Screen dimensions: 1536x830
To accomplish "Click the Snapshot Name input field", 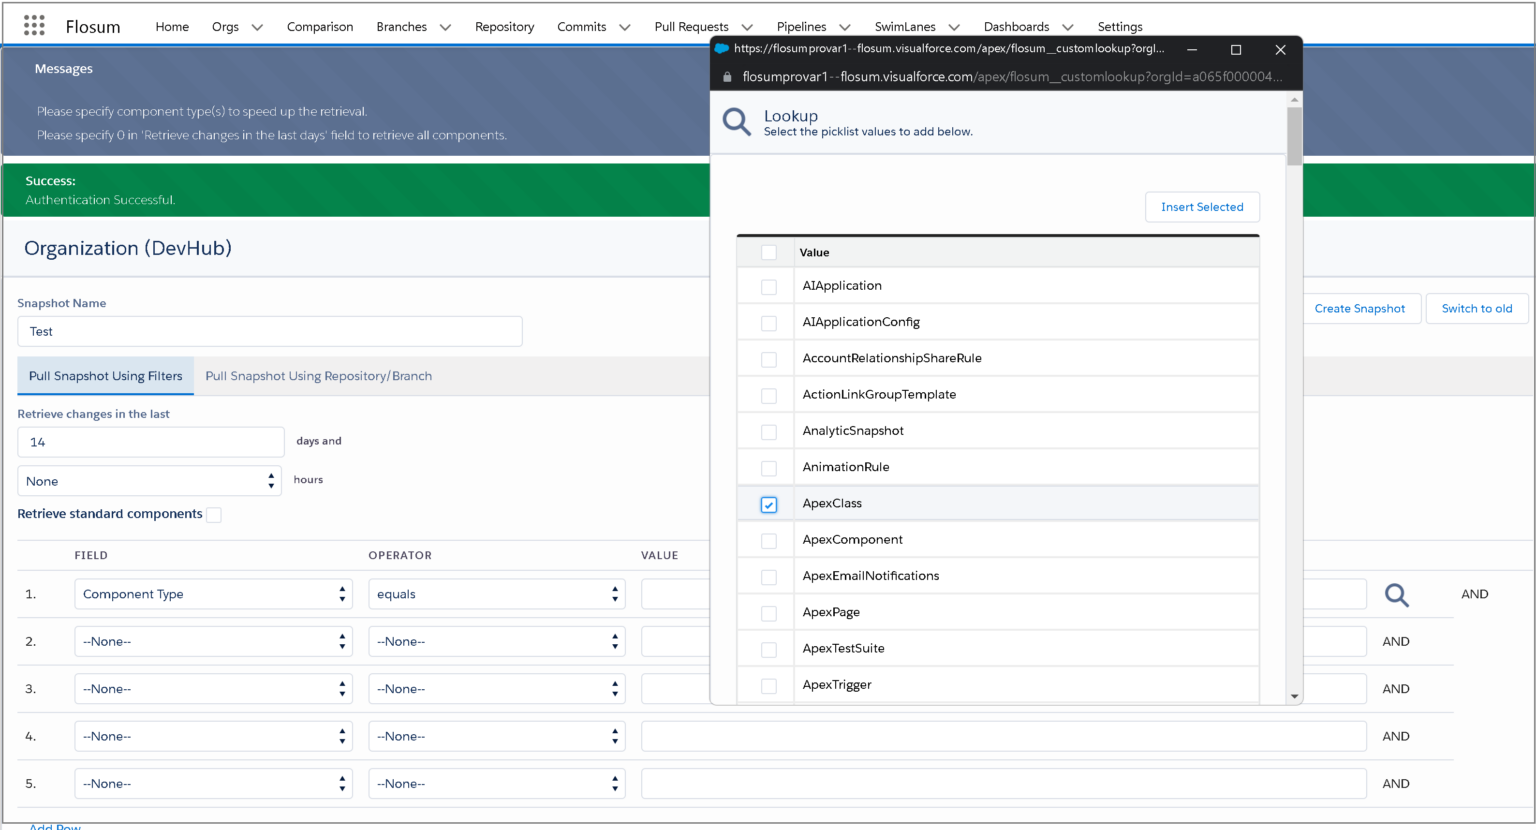I will [269, 331].
